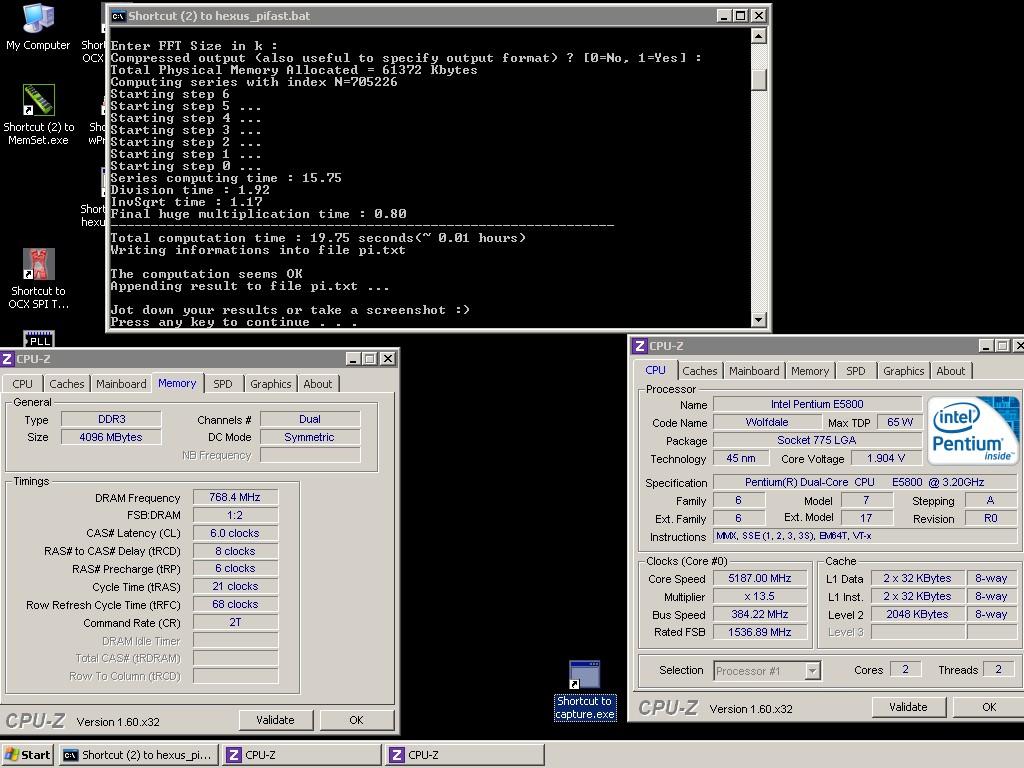Click Max TDP 65 W field
Viewport: 1024px width, 768px height.
[899, 422]
